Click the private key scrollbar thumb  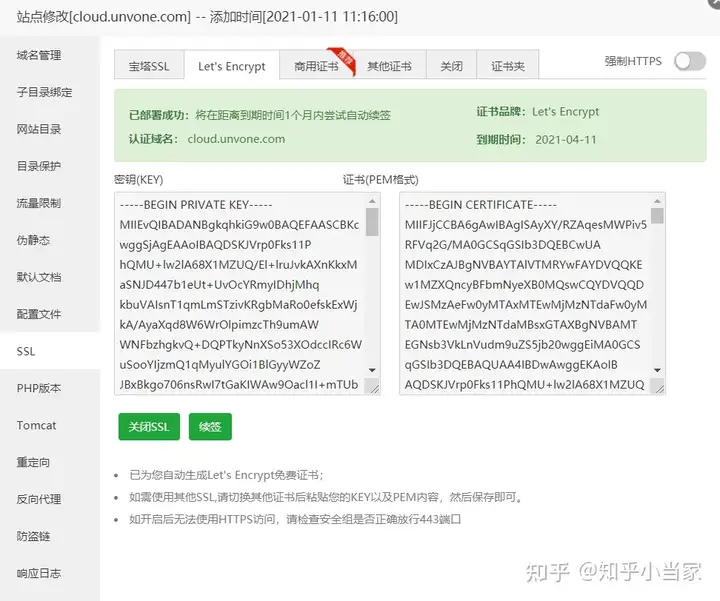372,222
